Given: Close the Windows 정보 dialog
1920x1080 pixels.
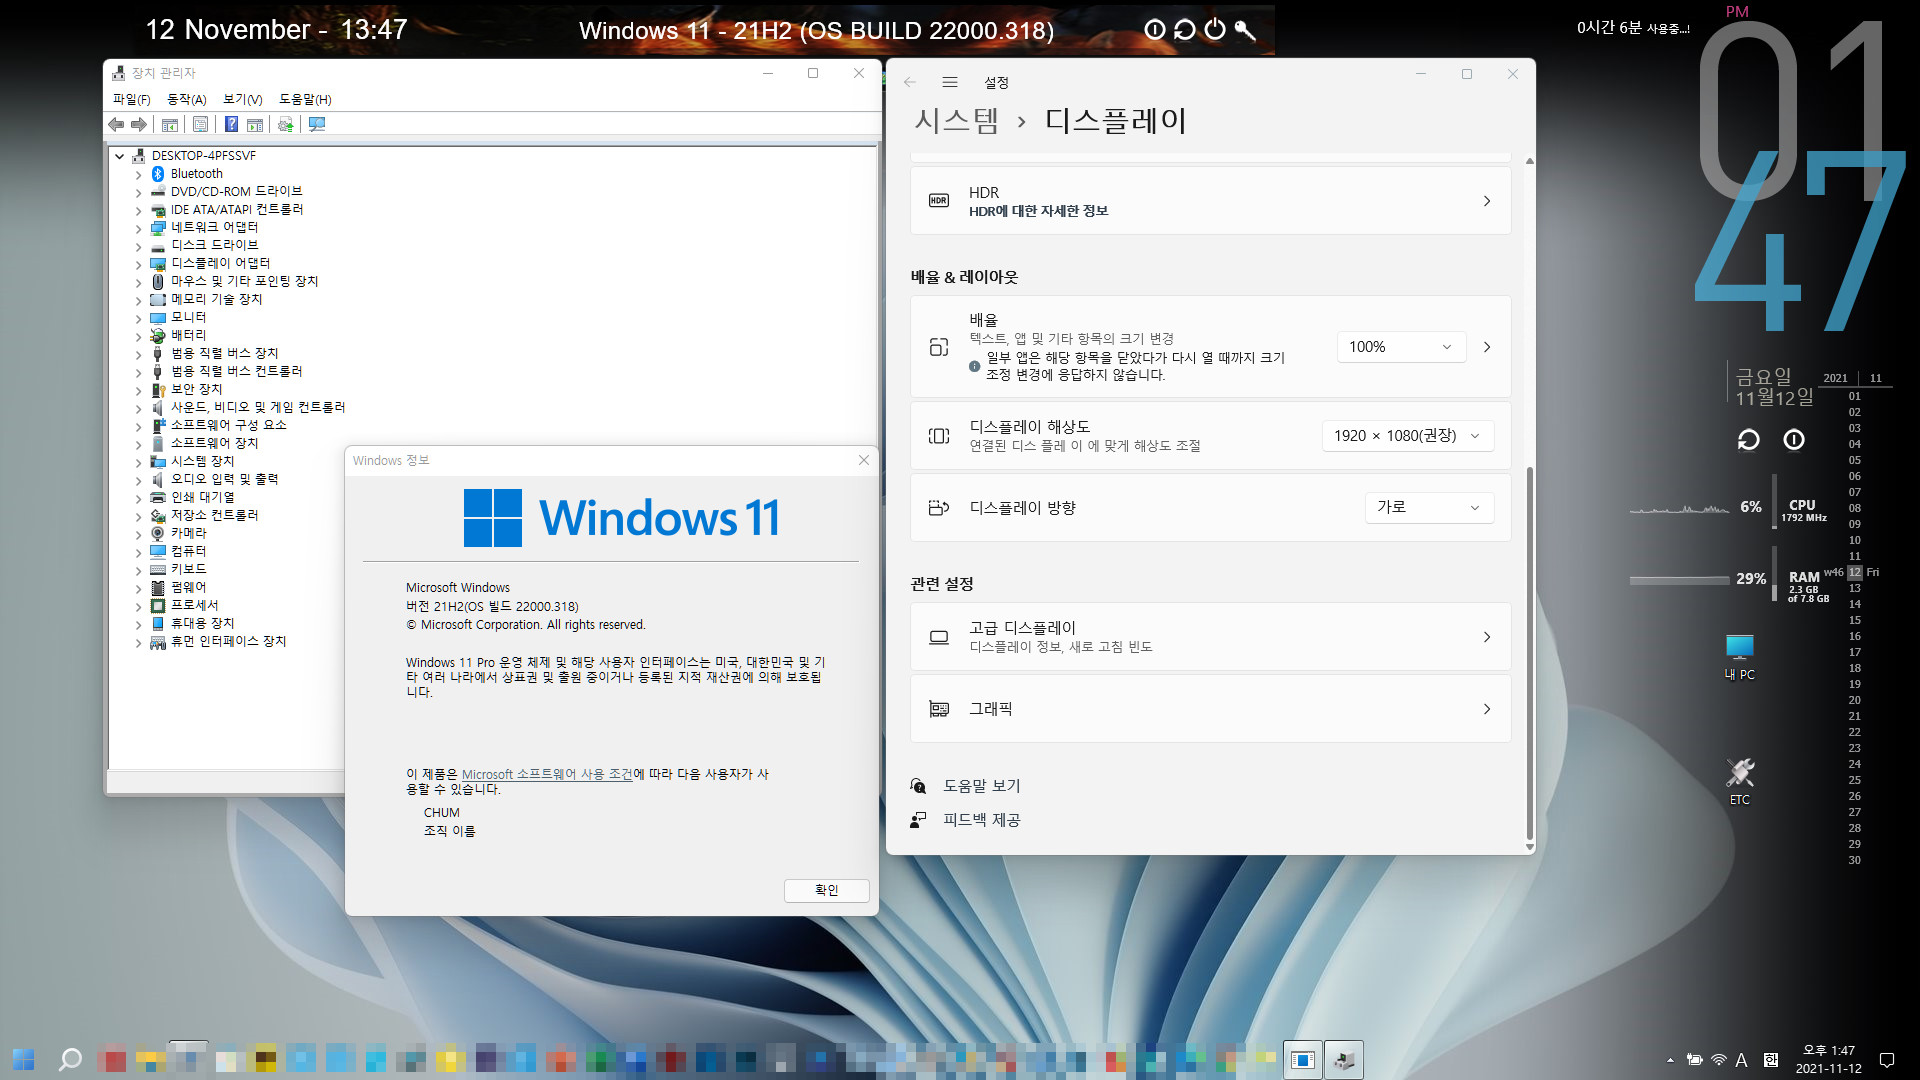Looking at the screenshot, I should pos(864,460).
